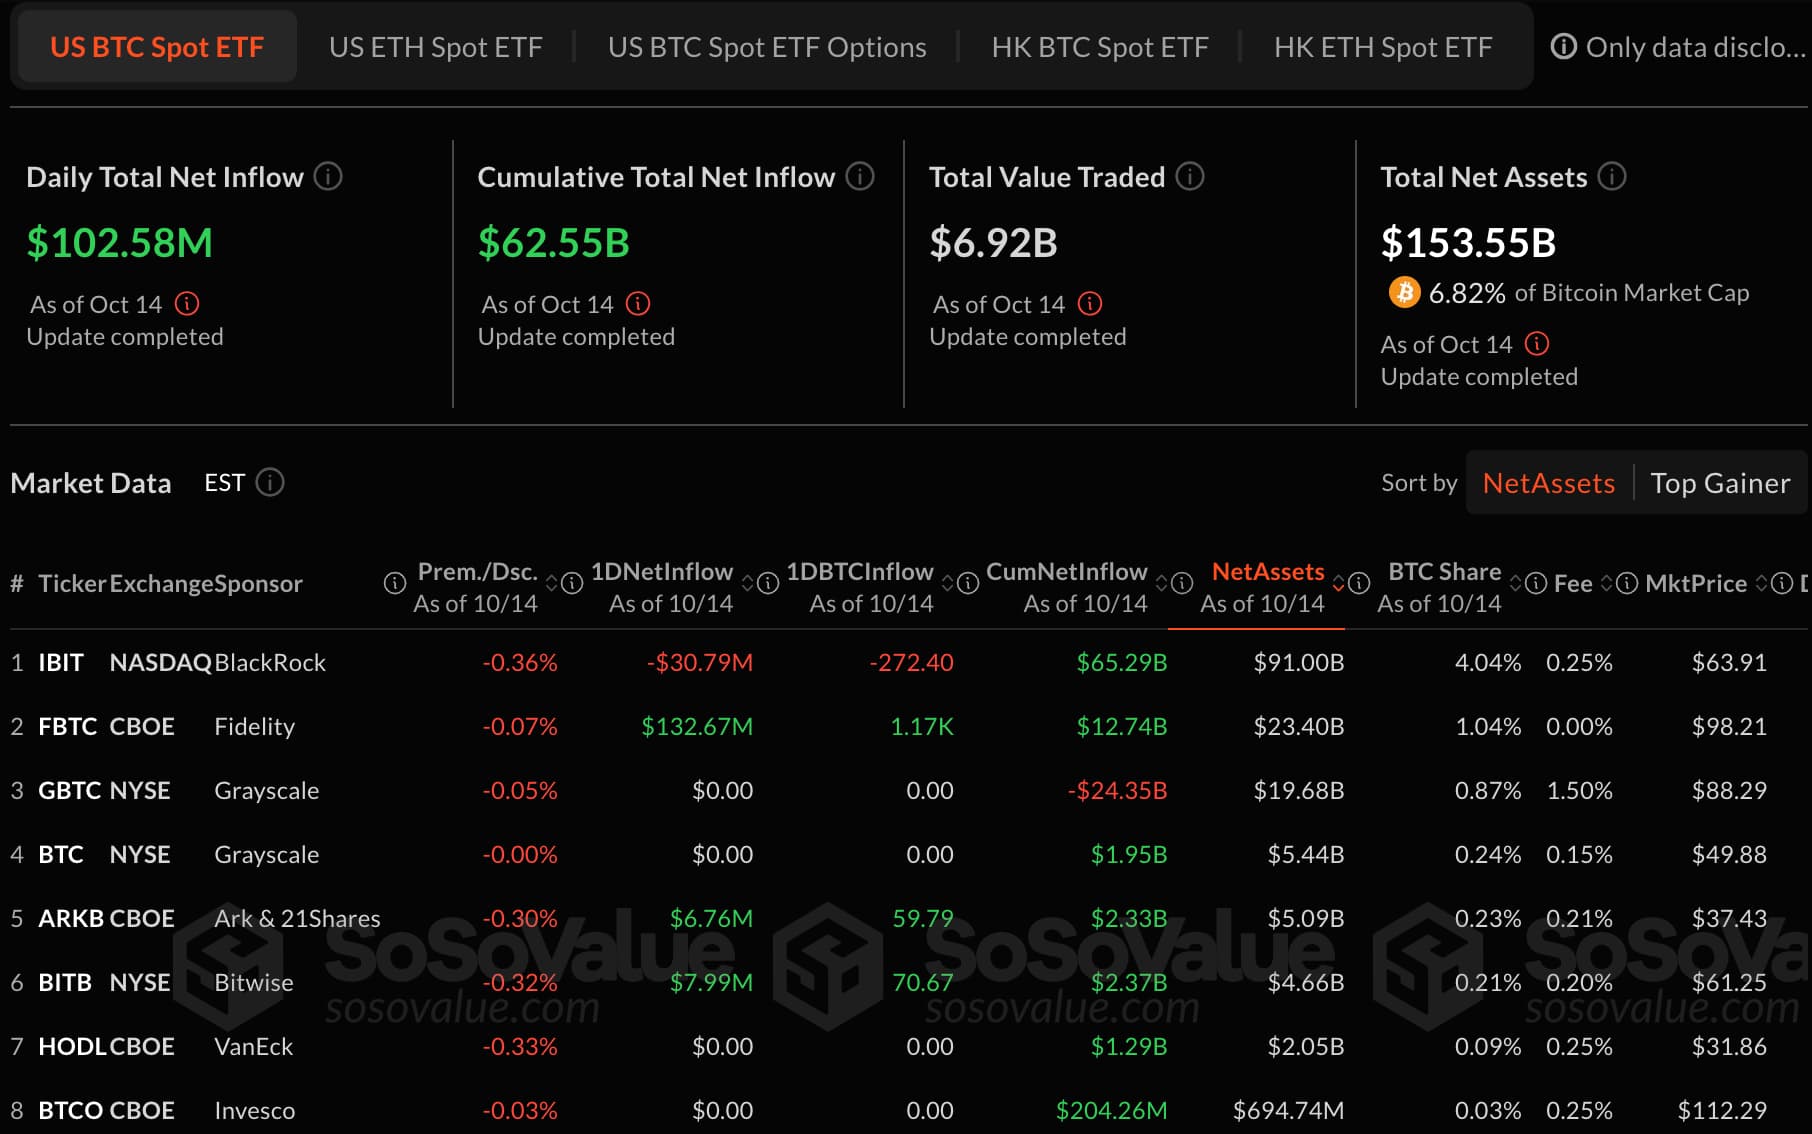Click the NetAssets column header label
This screenshot has height=1134, width=1812.
(1268, 571)
